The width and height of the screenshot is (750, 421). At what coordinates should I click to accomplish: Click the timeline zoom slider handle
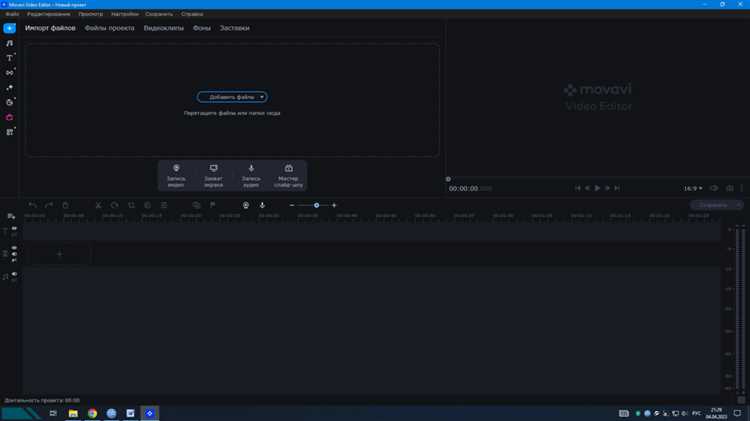[316, 205]
